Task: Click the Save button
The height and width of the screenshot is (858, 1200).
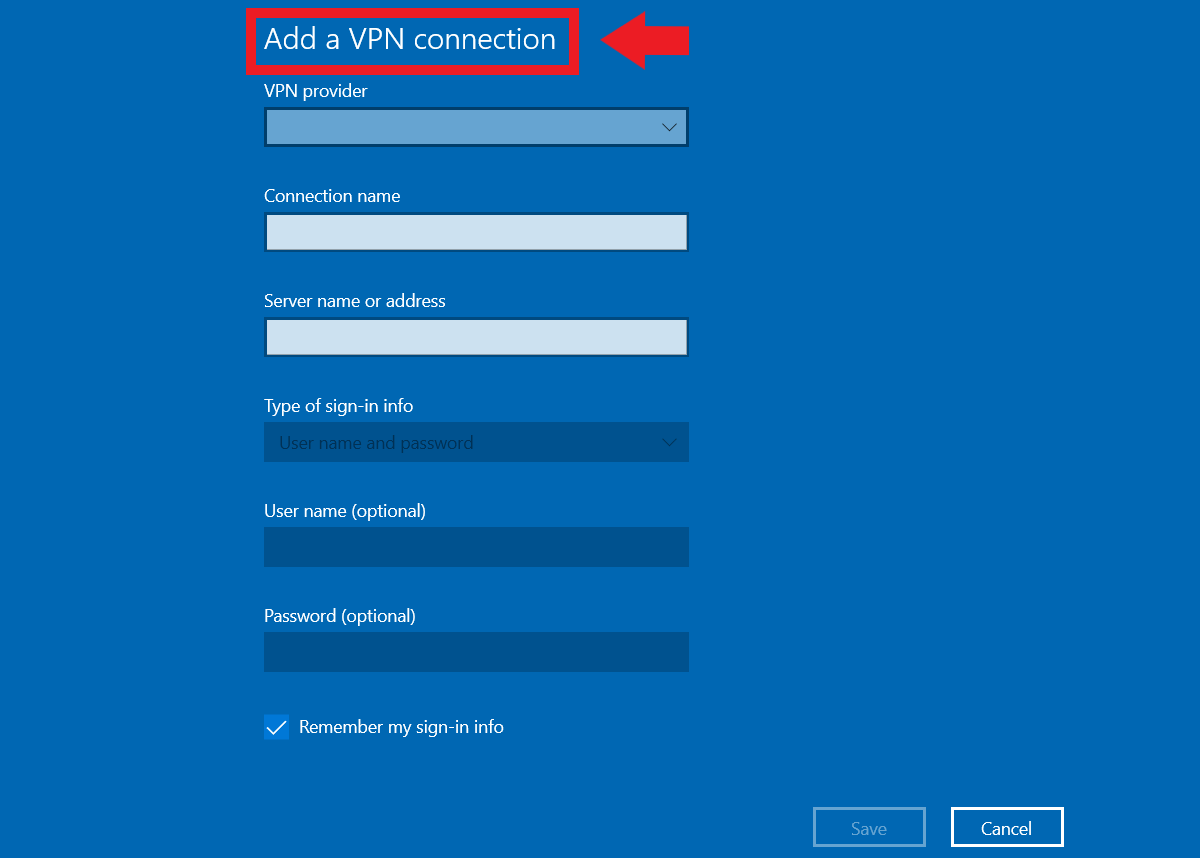Action: (x=869, y=828)
